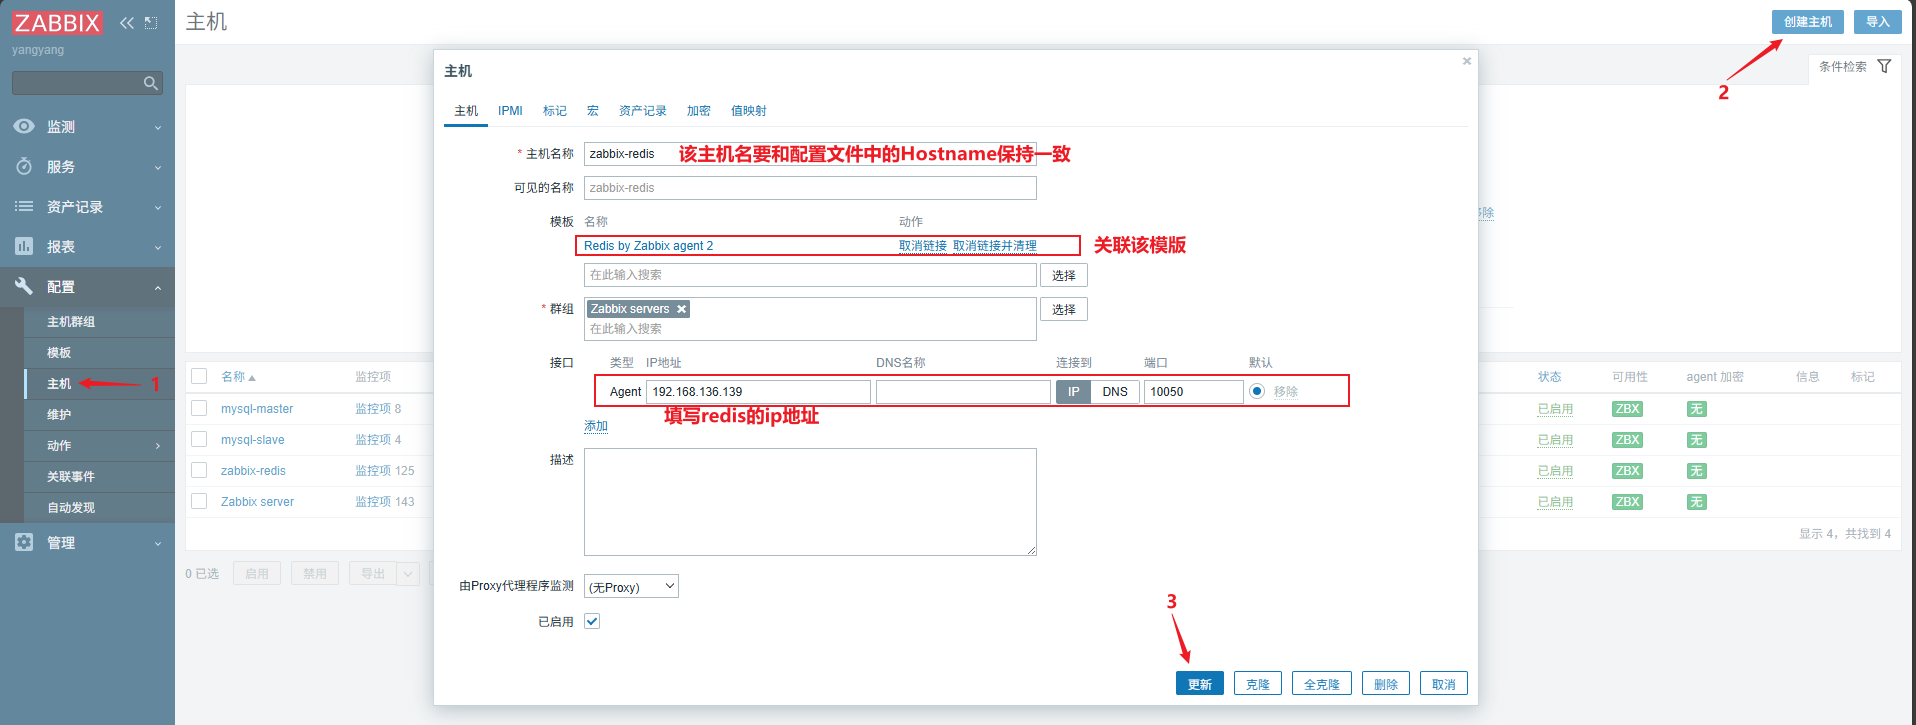The height and width of the screenshot is (725, 1916).
Task: Click 选择 button for templates
Action: [x=1064, y=275]
